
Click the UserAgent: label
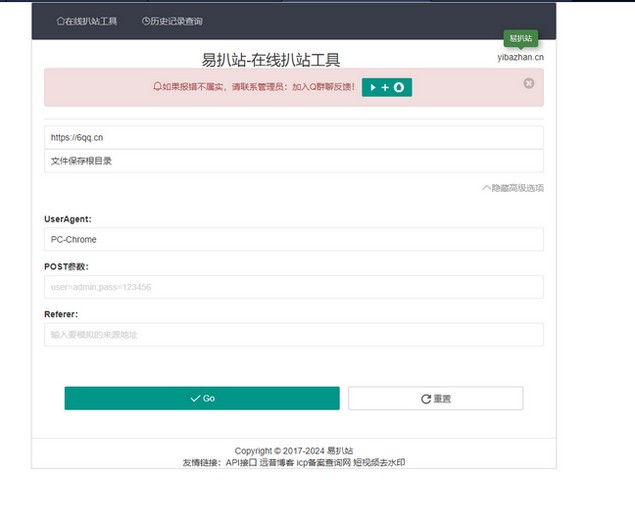pyautogui.click(x=68, y=219)
